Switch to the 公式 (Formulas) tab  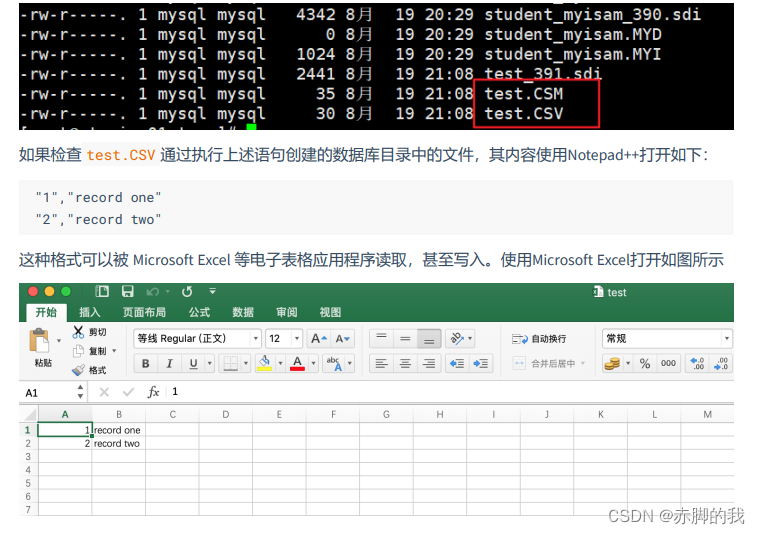[200, 312]
